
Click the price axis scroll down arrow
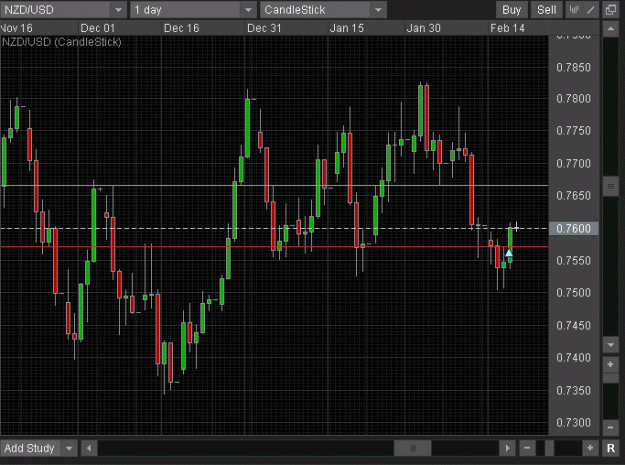tap(611, 345)
